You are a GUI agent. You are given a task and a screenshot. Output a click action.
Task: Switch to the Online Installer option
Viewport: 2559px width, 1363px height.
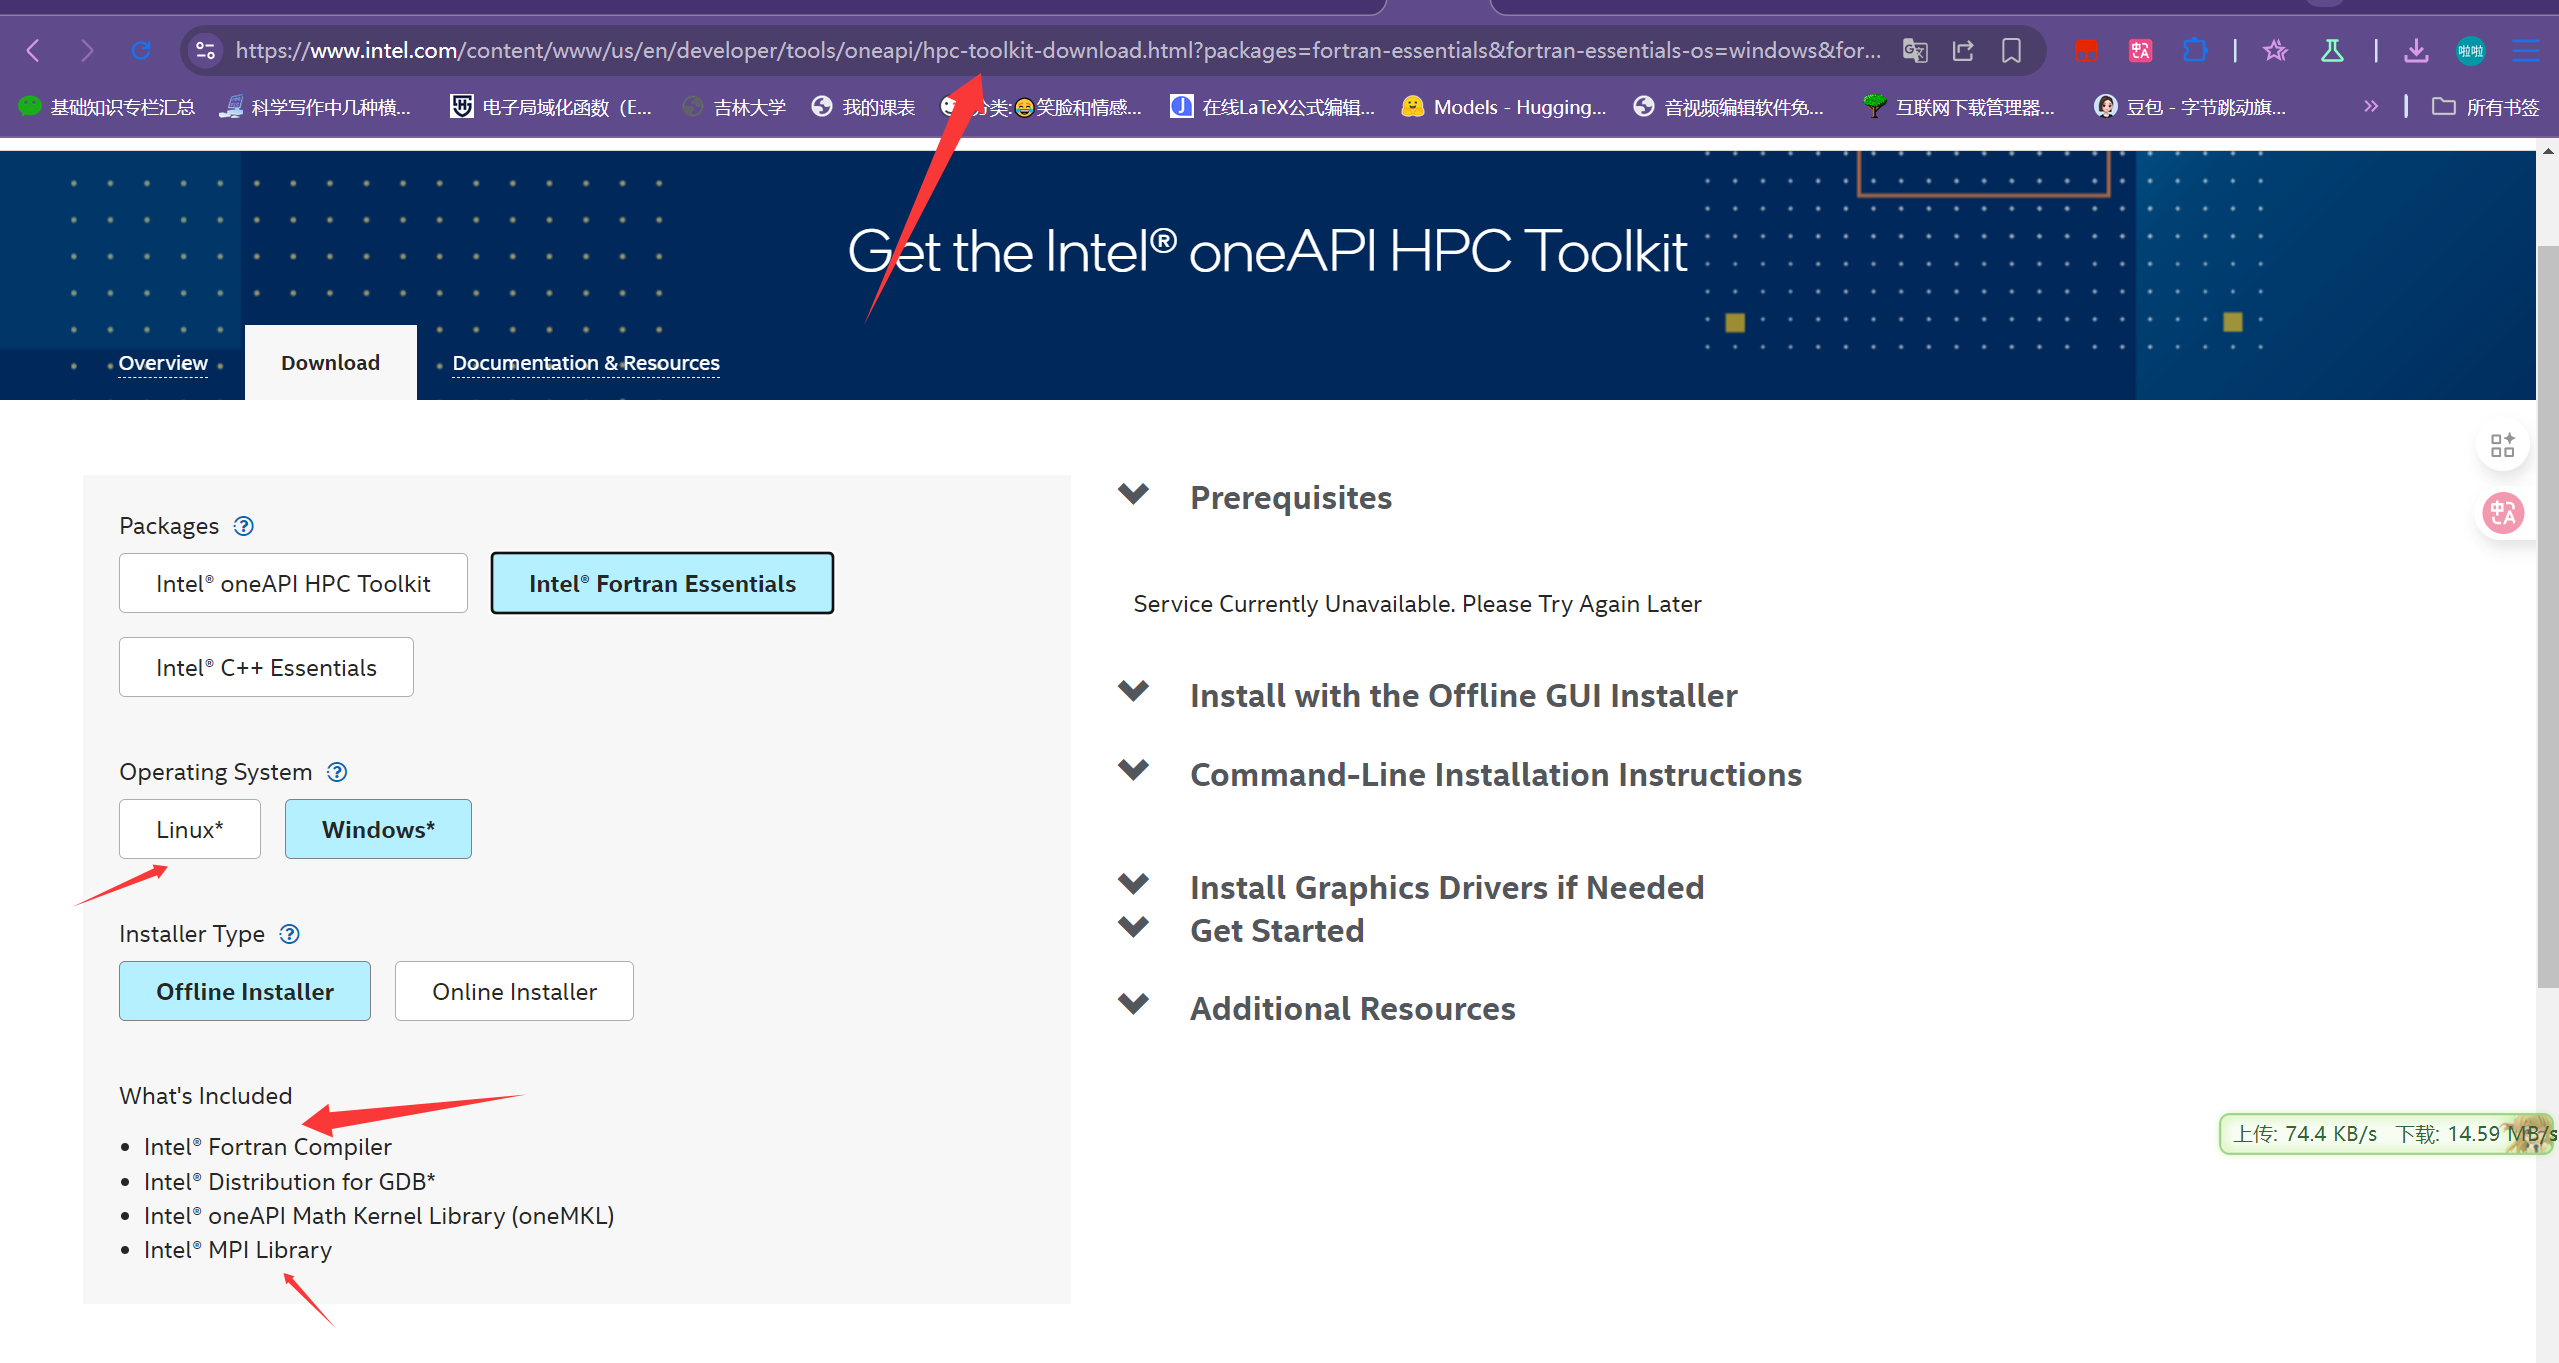(513, 991)
